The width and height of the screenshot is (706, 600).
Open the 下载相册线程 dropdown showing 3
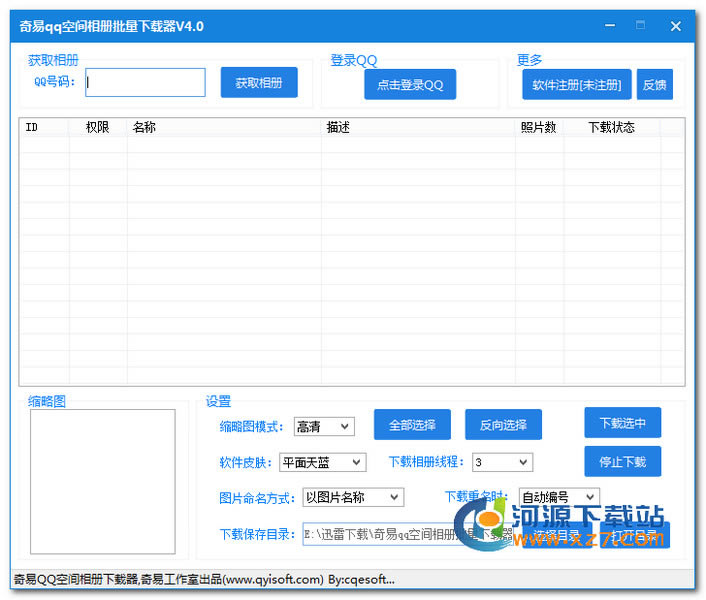tap(502, 462)
